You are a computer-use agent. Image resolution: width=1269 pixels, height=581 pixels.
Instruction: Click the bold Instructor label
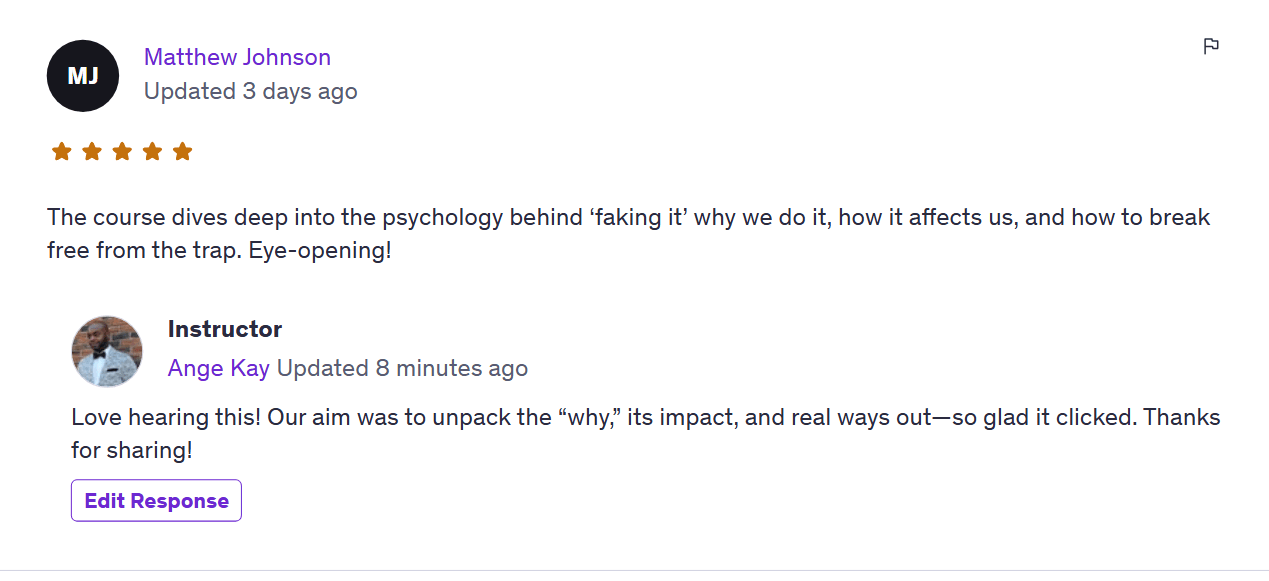click(225, 329)
